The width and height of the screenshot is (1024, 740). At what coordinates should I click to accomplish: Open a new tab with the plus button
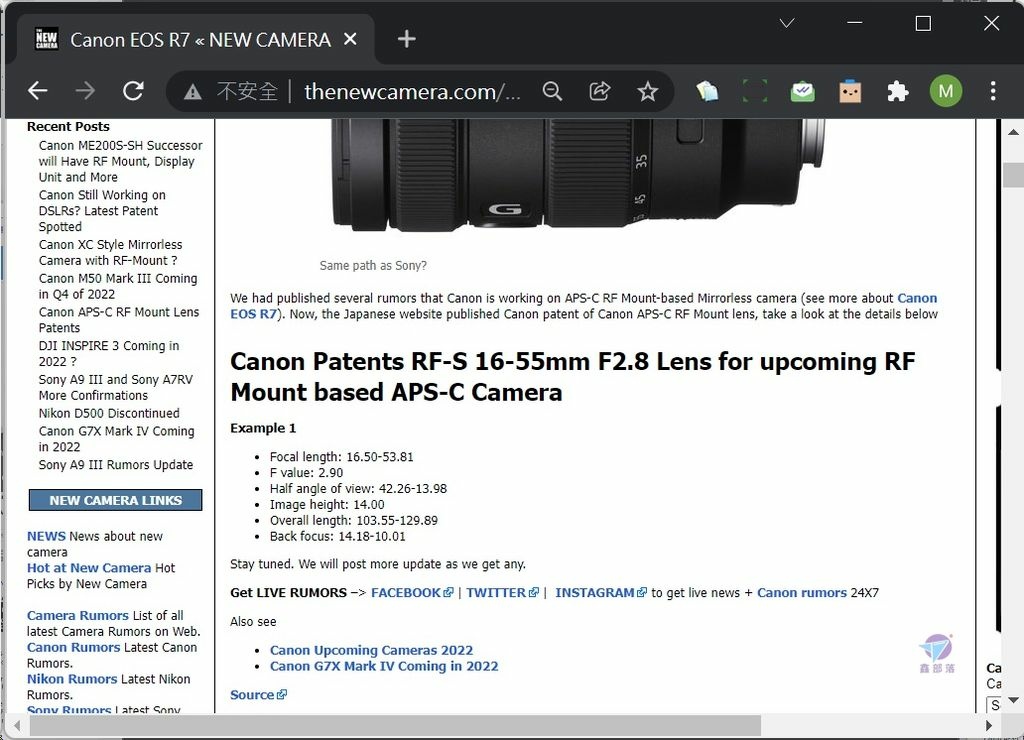click(406, 39)
